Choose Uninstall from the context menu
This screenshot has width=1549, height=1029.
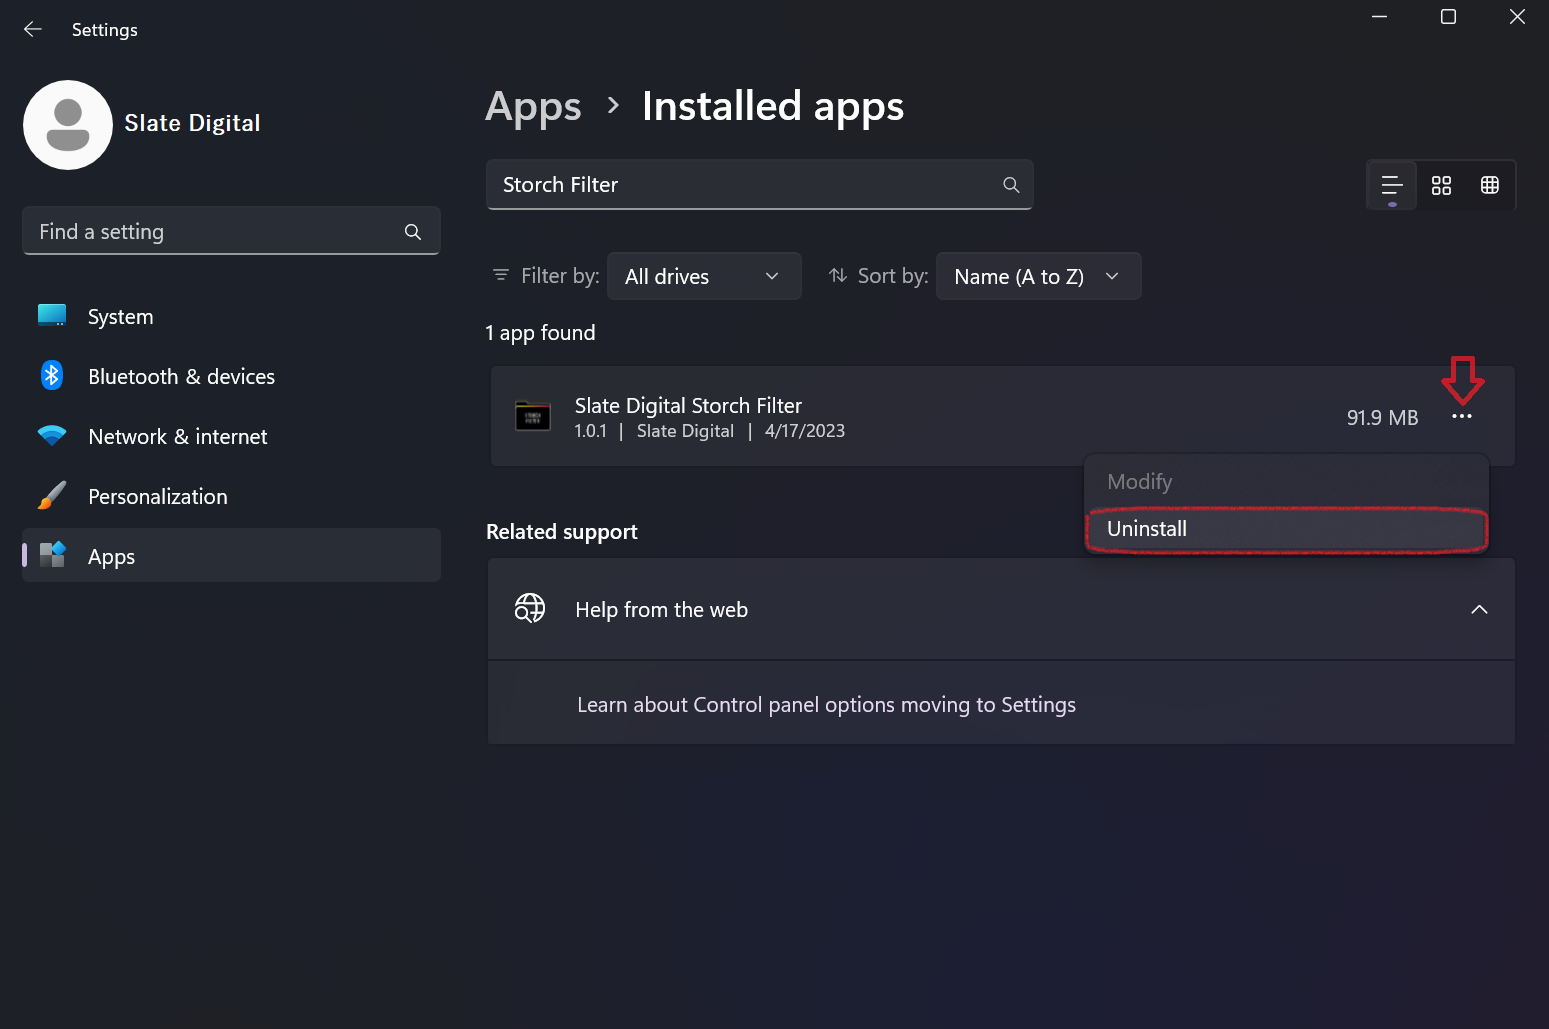(x=1286, y=529)
